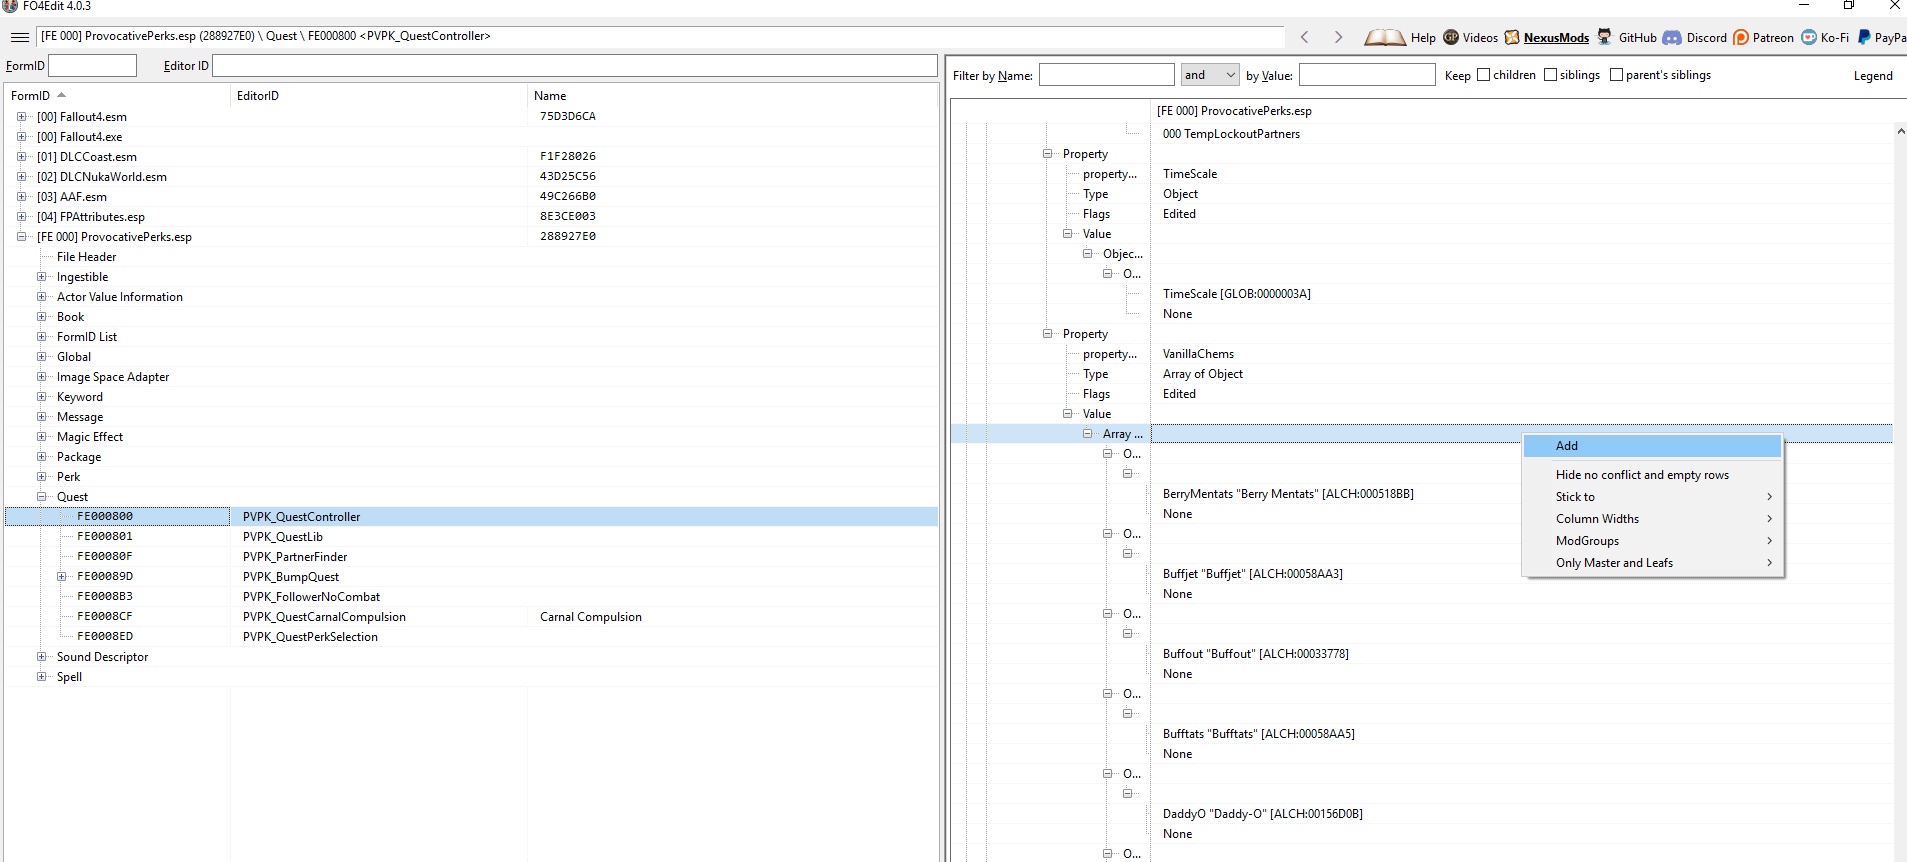The width and height of the screenshot is (1907, 862).
Task: Open the and/or filter combo box
Action: click(x=1210, y=75)
